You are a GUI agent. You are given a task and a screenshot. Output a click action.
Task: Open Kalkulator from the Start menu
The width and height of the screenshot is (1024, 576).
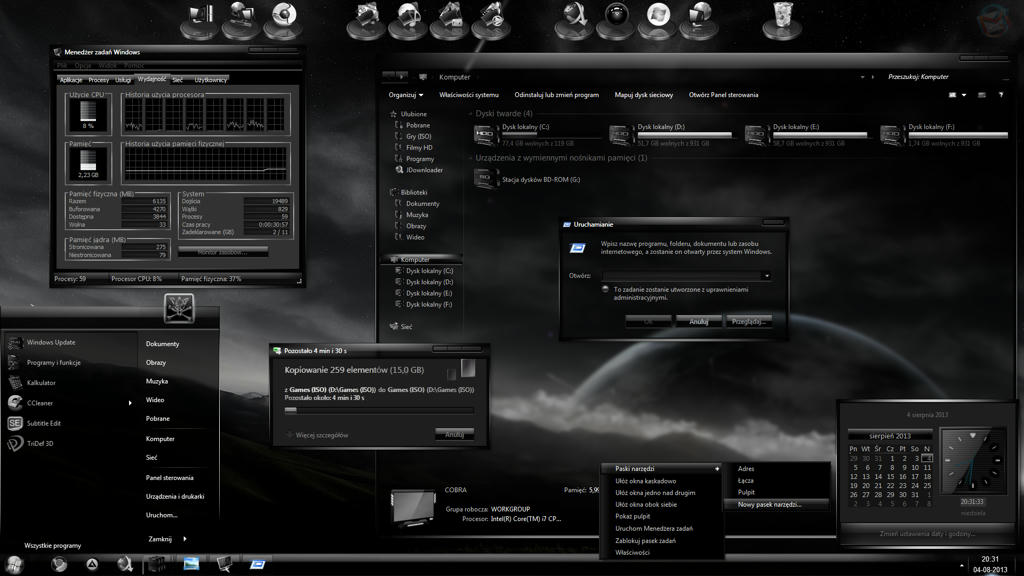click(41, 383)
